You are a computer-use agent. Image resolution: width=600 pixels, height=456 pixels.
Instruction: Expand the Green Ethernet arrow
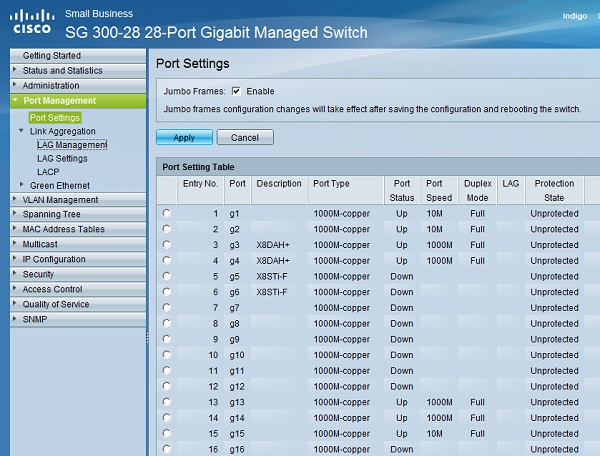(x=21, y=184)
